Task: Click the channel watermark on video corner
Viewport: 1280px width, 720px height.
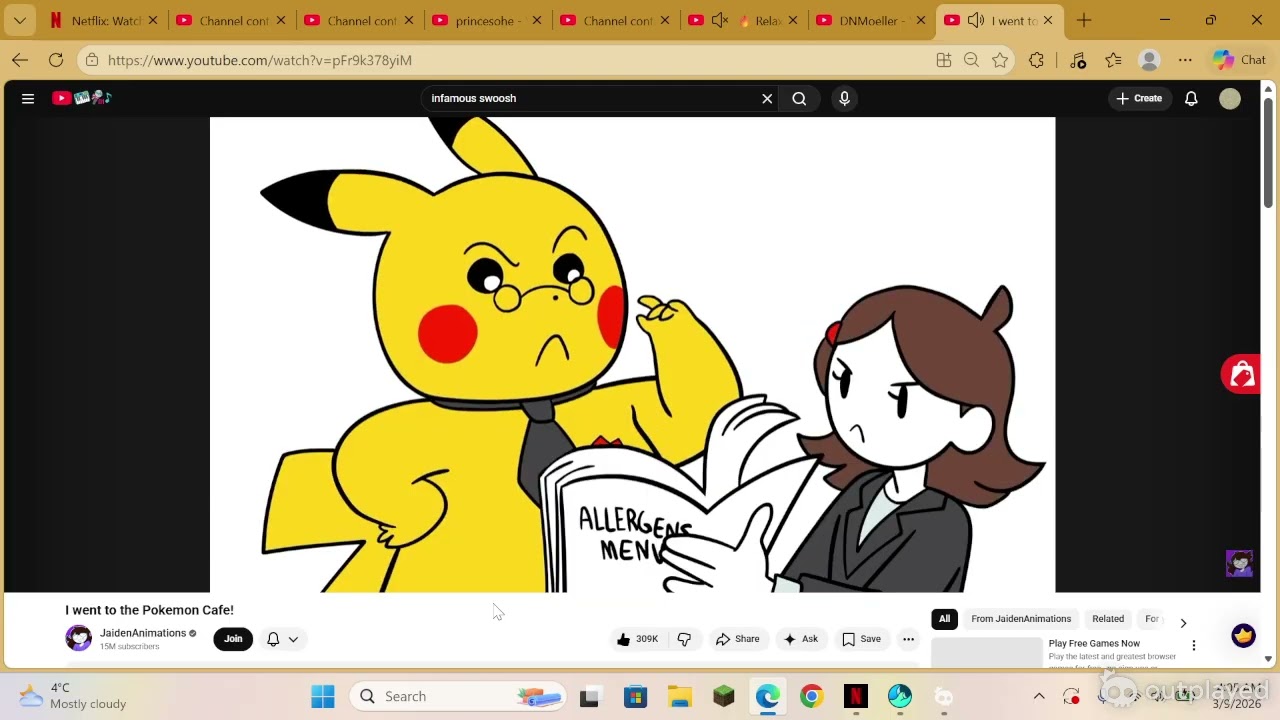Action: pyautogui.click(x=1239, y=563)
